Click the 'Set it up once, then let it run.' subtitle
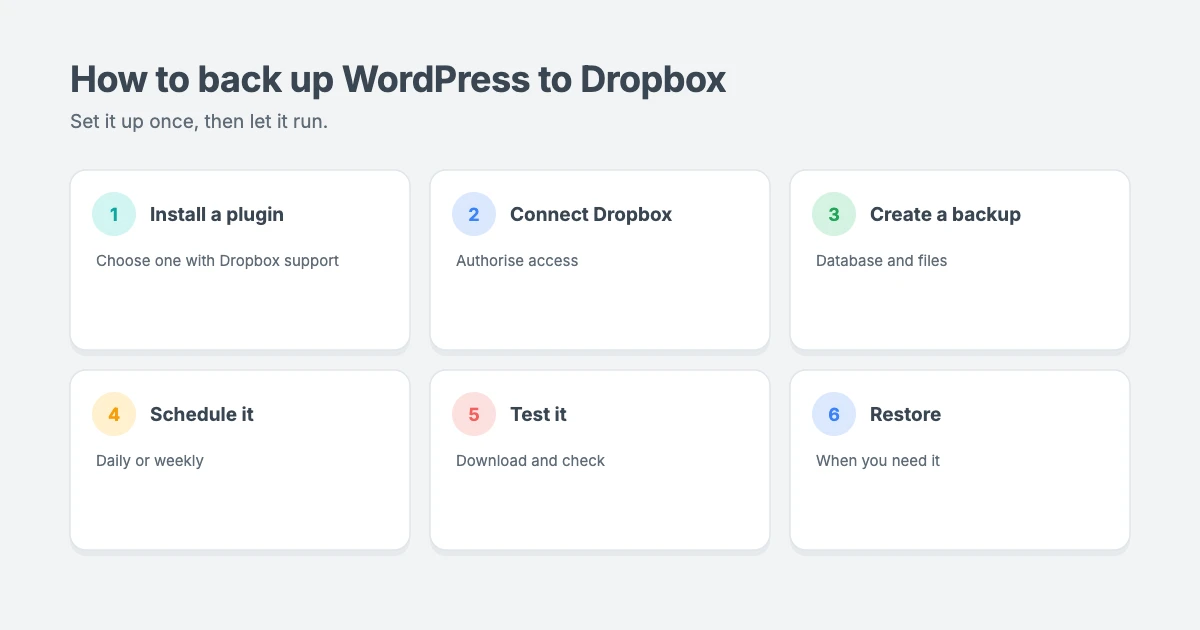The height and width of the screenshot is (630, 1200). pos(199,122)
